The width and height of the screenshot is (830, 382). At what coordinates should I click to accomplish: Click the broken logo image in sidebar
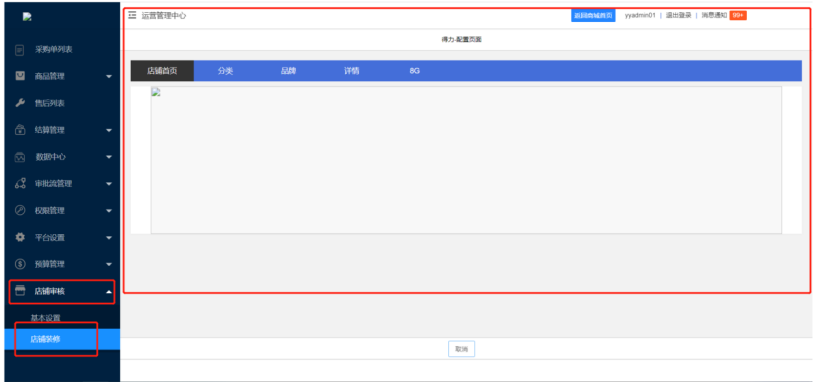[27, 17]
